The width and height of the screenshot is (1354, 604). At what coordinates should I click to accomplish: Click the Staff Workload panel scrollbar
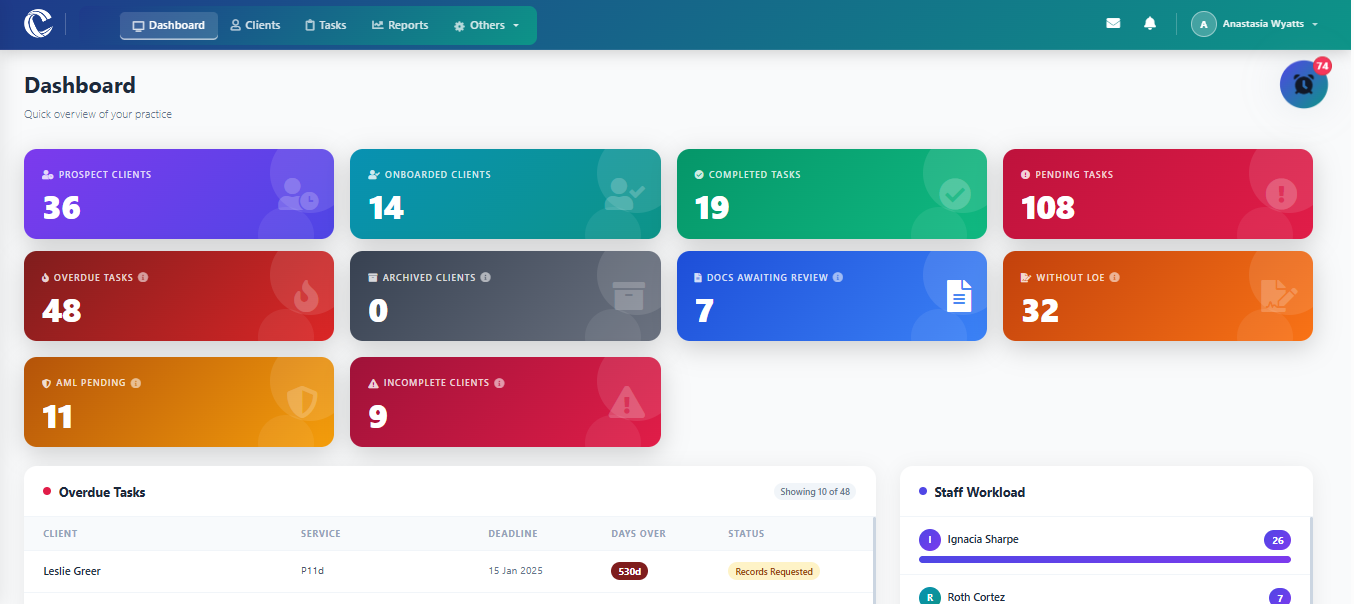(1311, 560)
